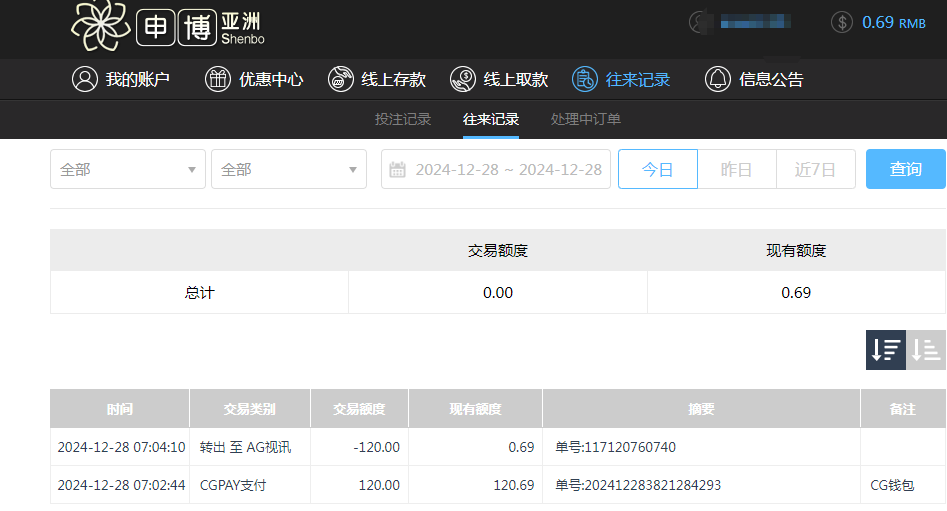Click the 线上存款 deposit icon
This screenshot has height=511, width=947.
coord(340,80)
